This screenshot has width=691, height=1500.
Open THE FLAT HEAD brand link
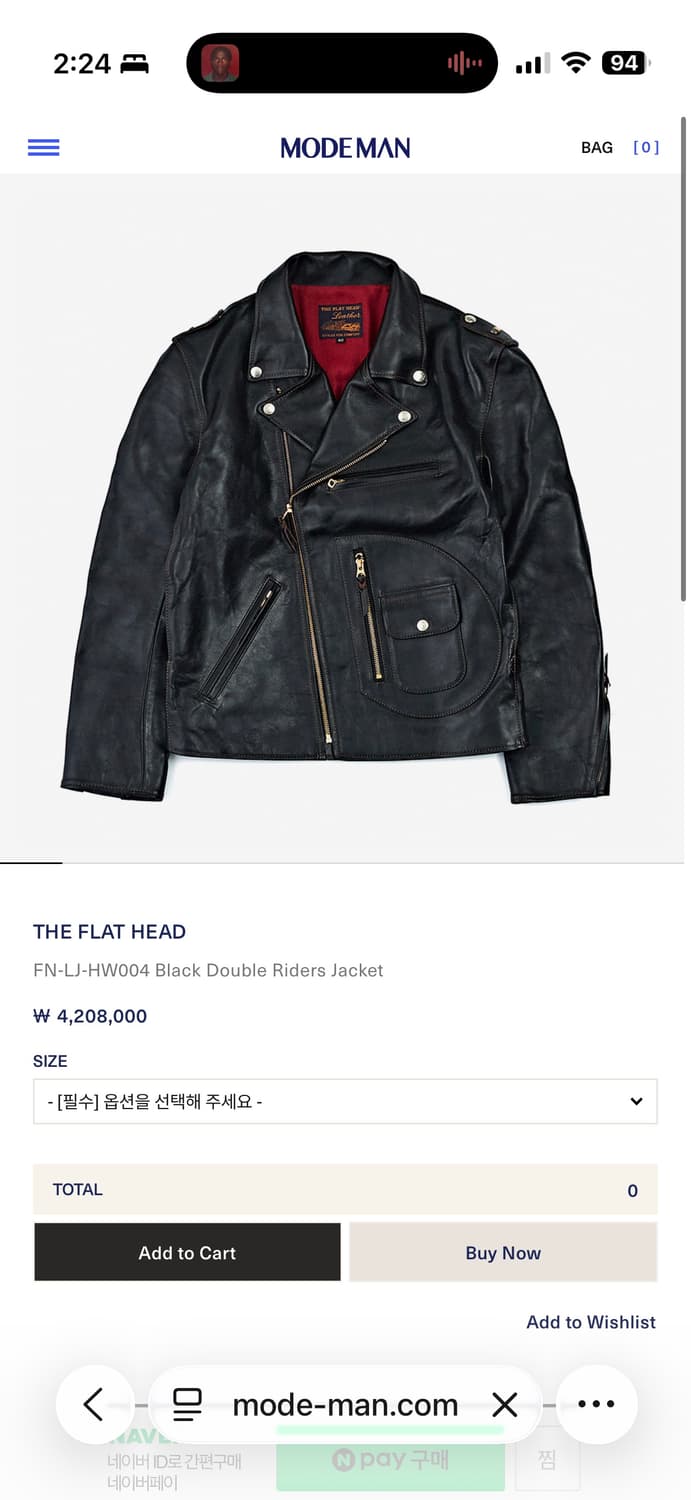(109, 932)
